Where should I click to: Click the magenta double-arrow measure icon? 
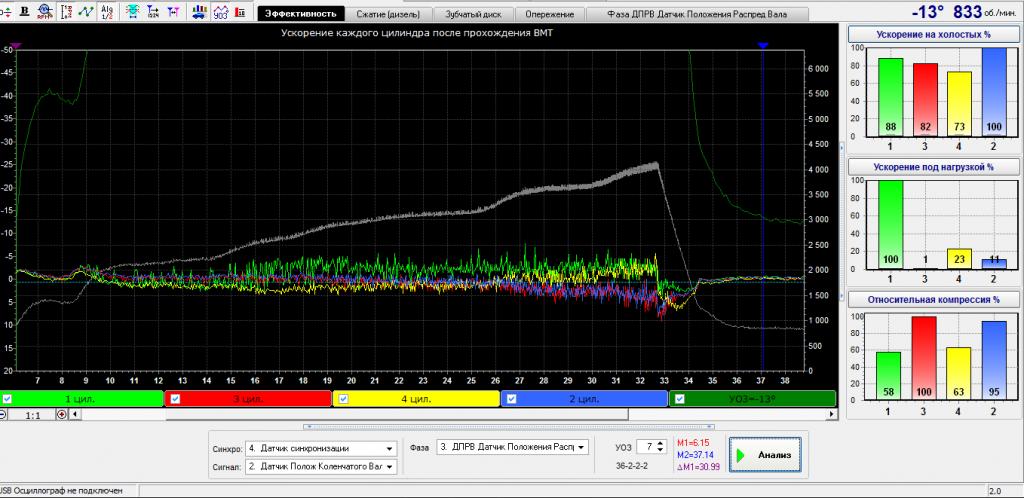pyautogui.click(x=174, y=11)
